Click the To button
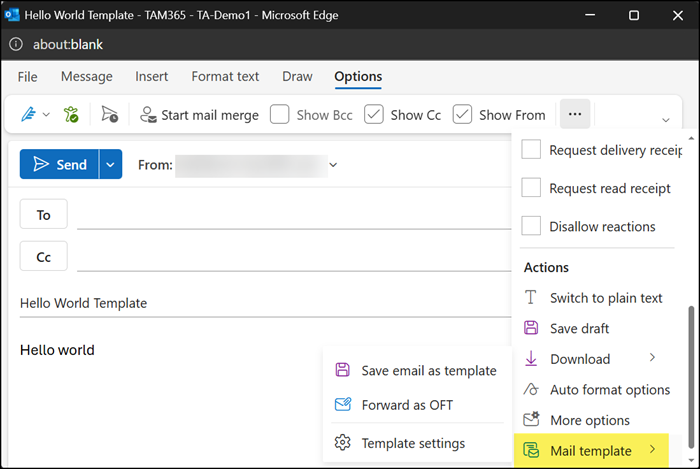 pos(43,215)
